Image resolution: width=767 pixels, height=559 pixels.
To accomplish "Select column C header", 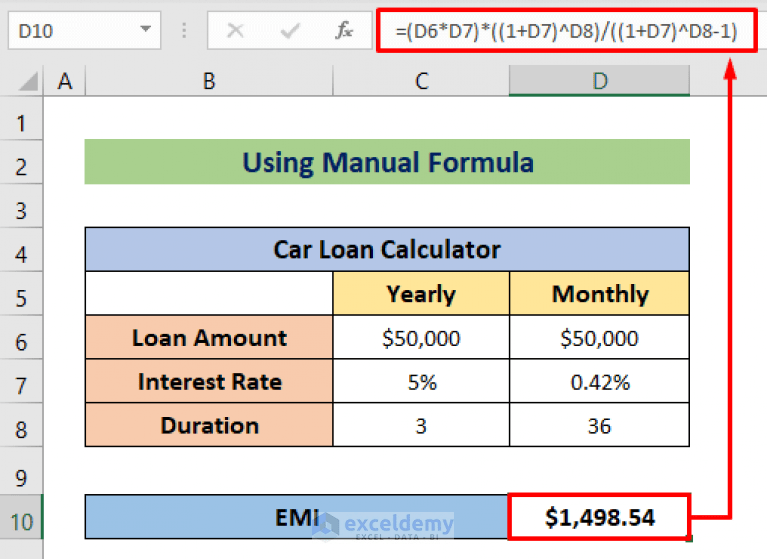I will point(421,81).
